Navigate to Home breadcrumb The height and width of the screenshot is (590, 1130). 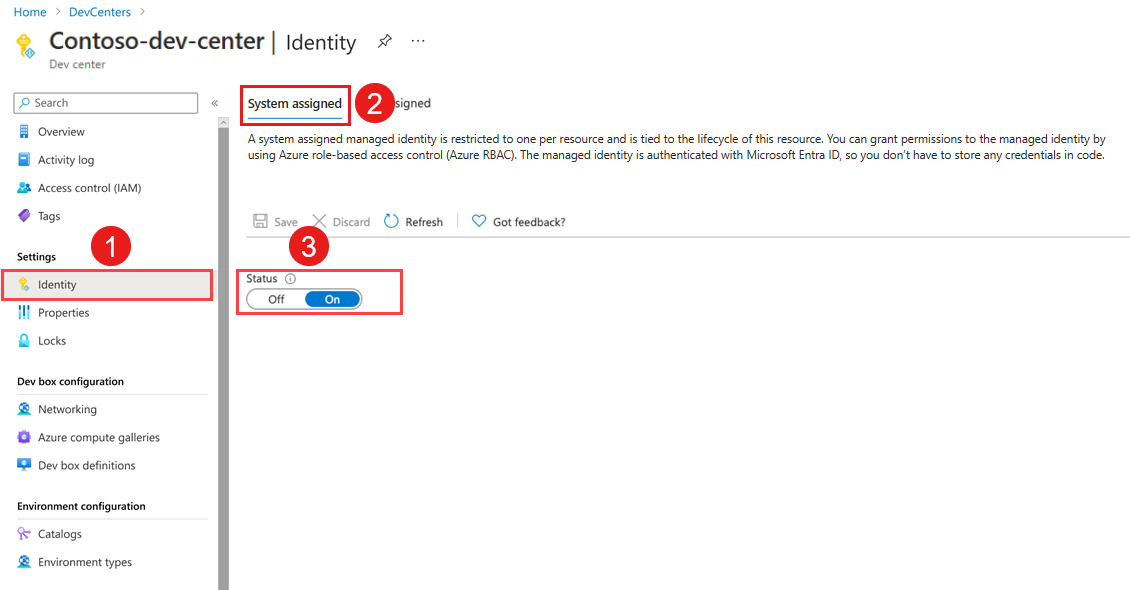[30, 12]
